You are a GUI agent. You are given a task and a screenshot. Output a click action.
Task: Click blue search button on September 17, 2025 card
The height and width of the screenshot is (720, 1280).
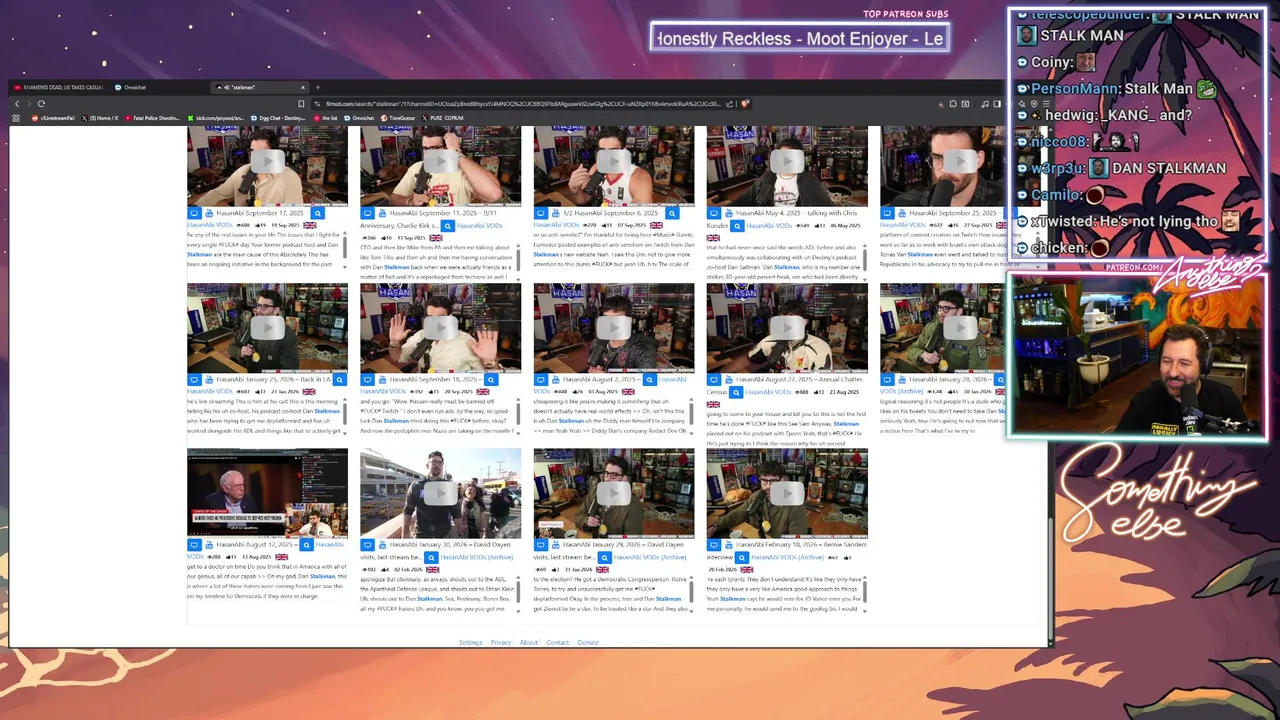pyautogui.click(x=318, y=213)
